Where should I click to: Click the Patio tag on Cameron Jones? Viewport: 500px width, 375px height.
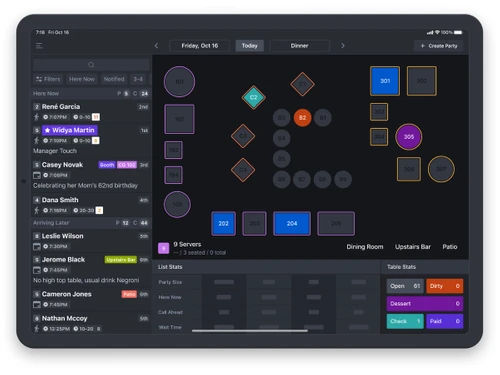pyautogui.click(x=129, y=294)
